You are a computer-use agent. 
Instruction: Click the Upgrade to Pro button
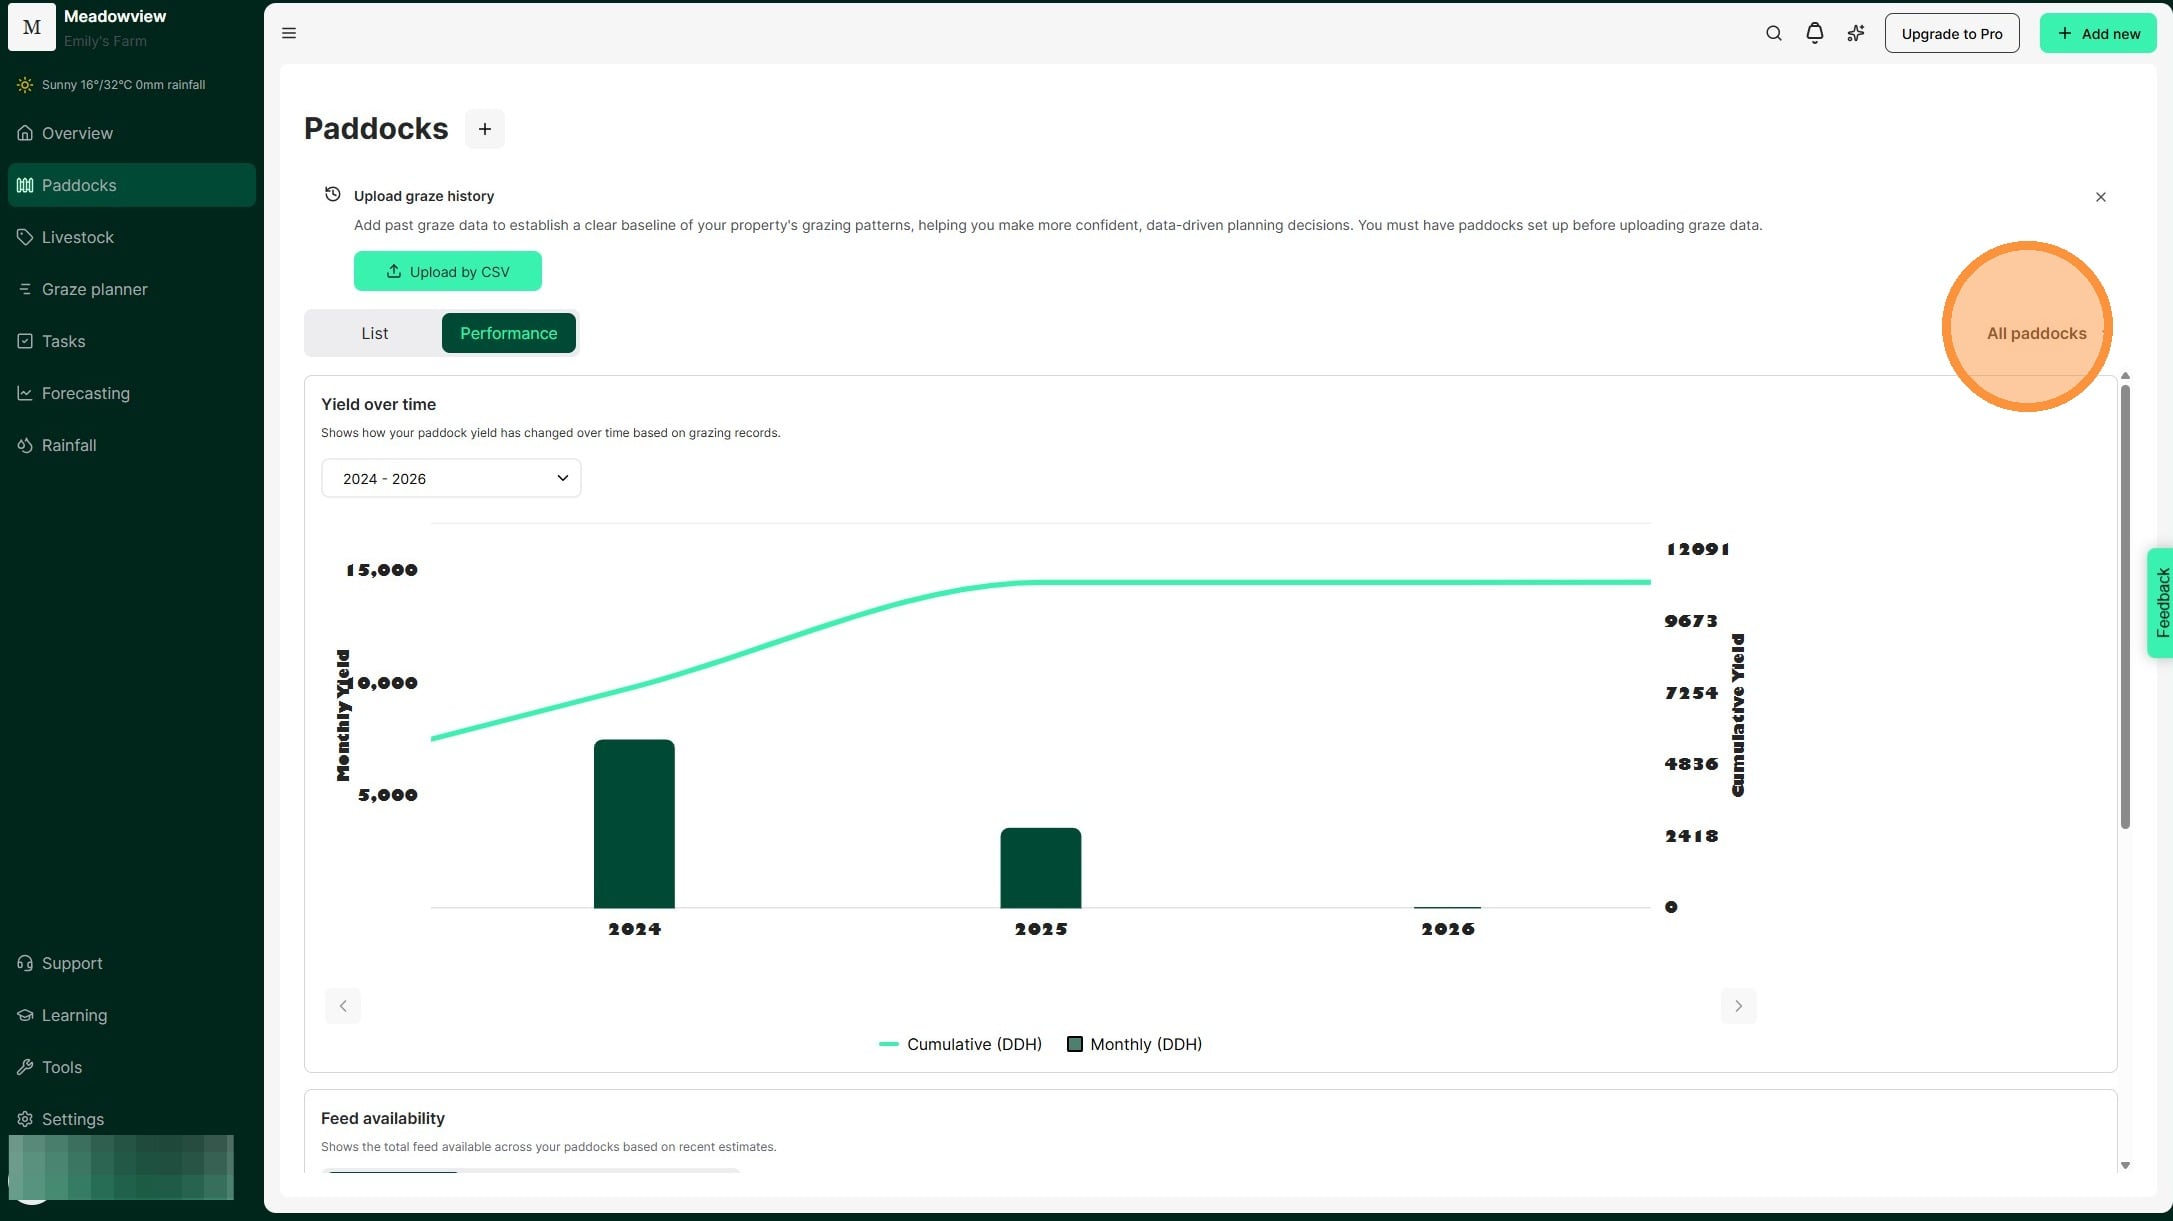1951,33
